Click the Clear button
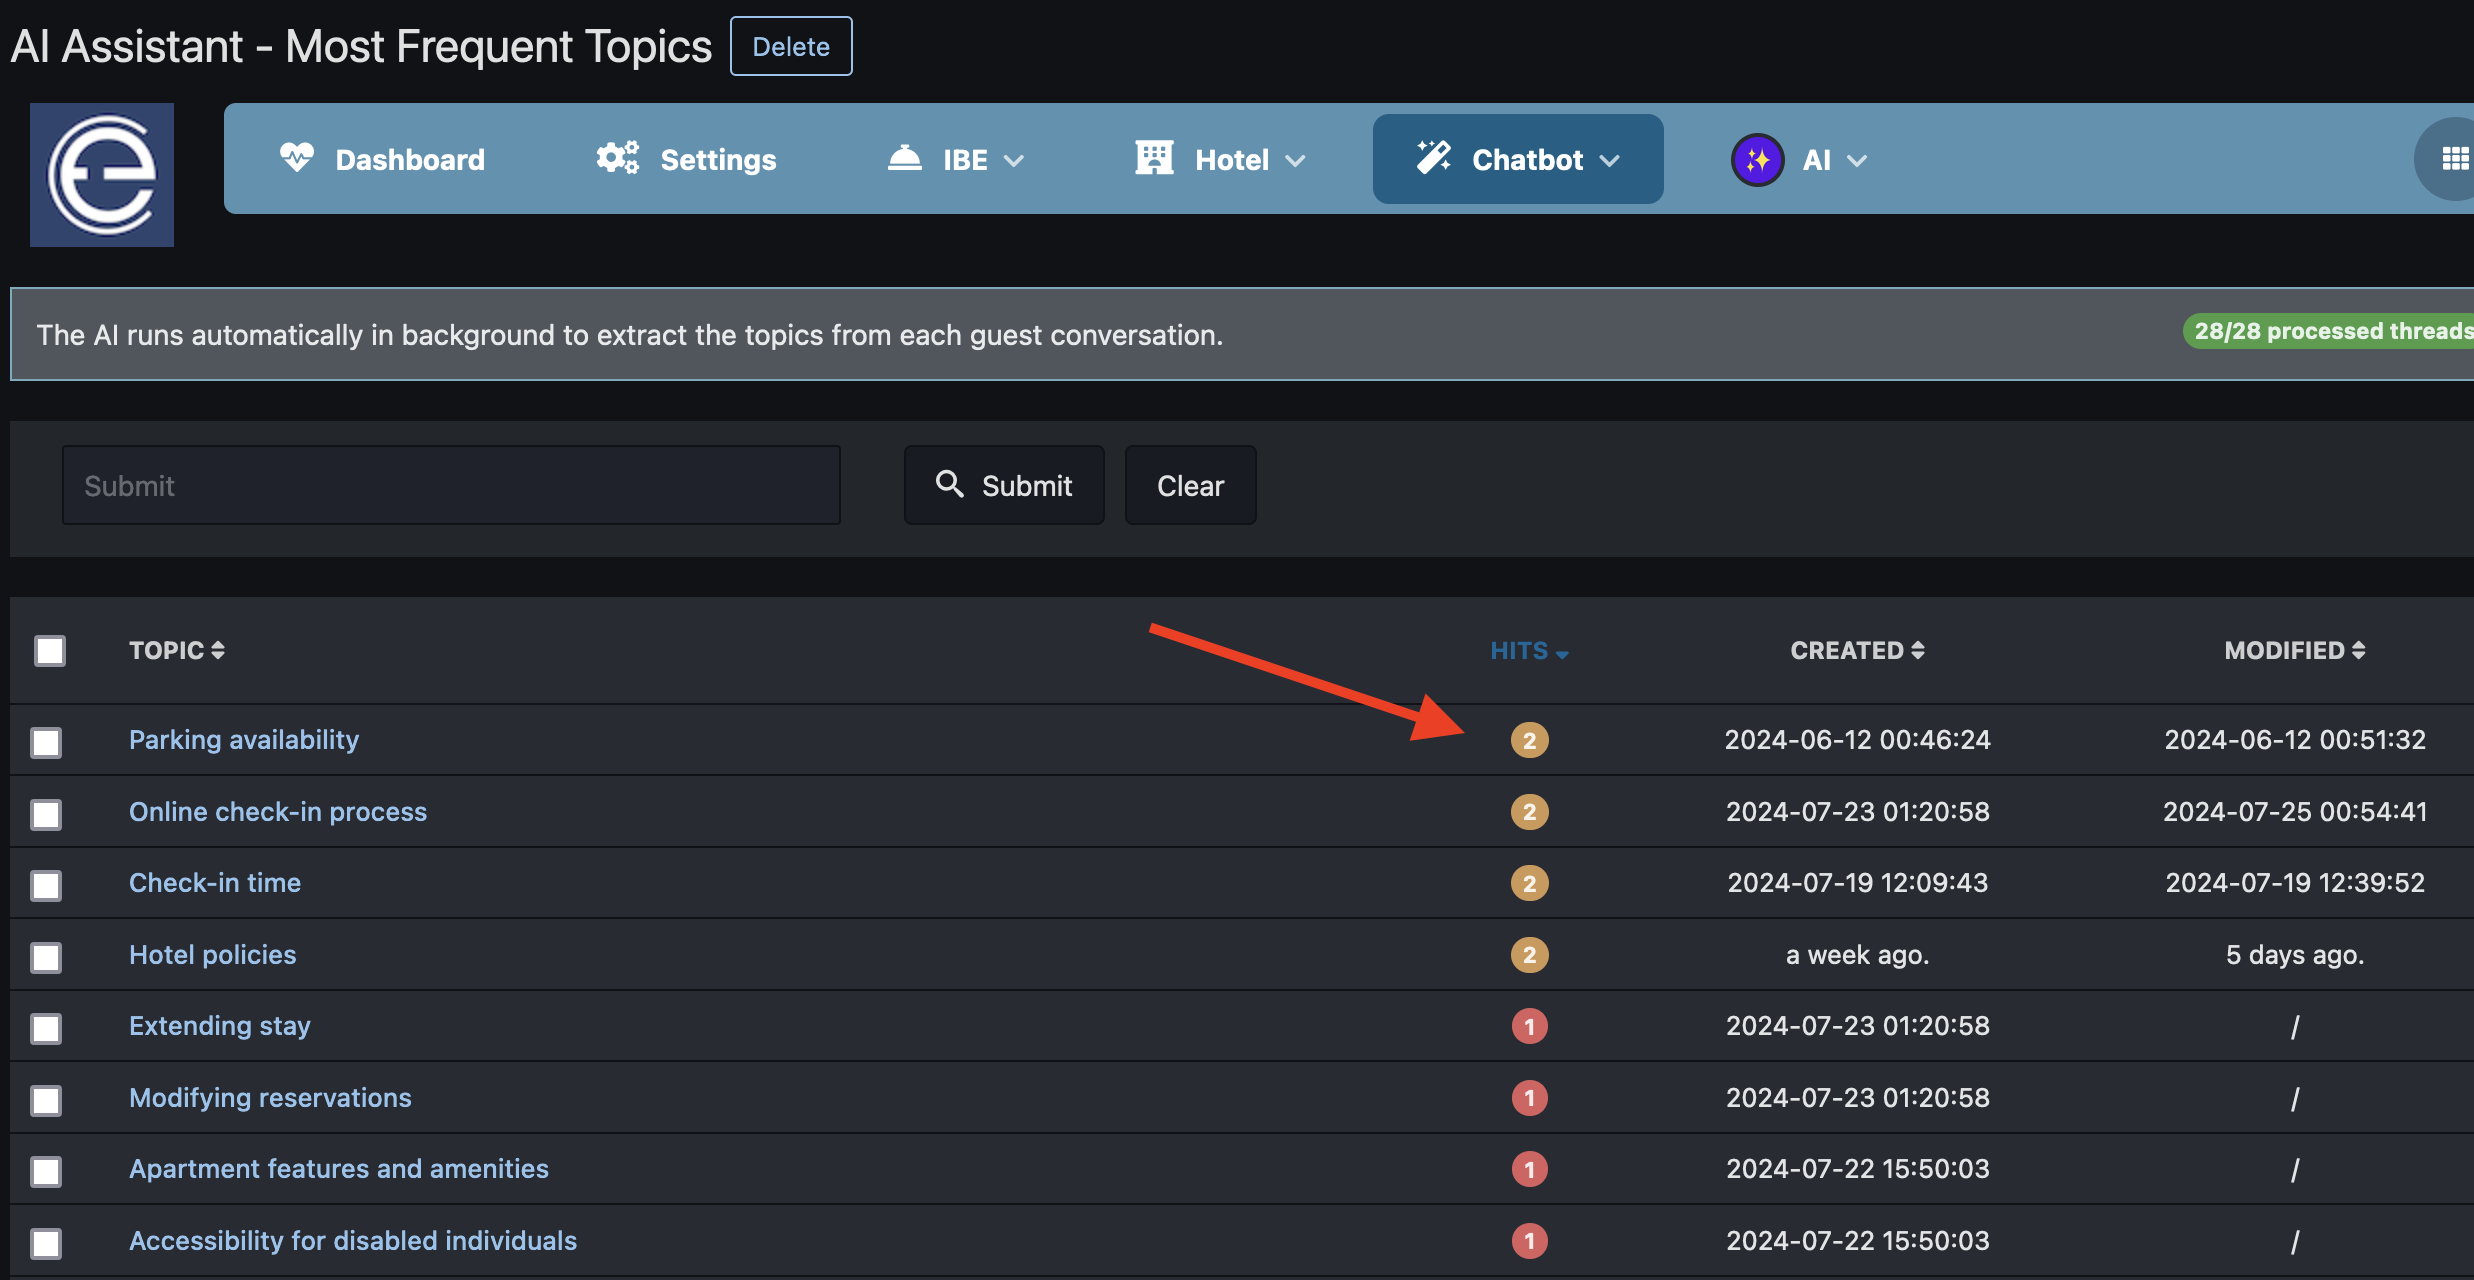This screenshot has width=2474, height=1280. point(1190,483)
